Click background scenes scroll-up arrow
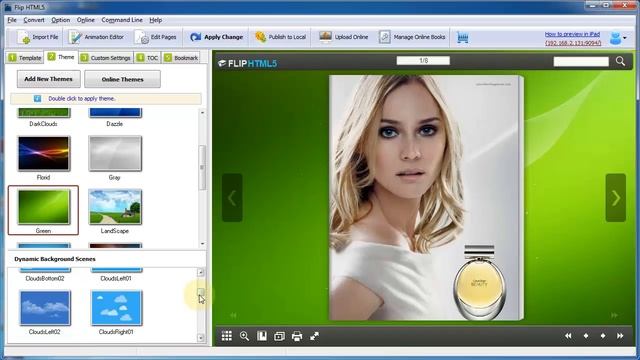 200,272
